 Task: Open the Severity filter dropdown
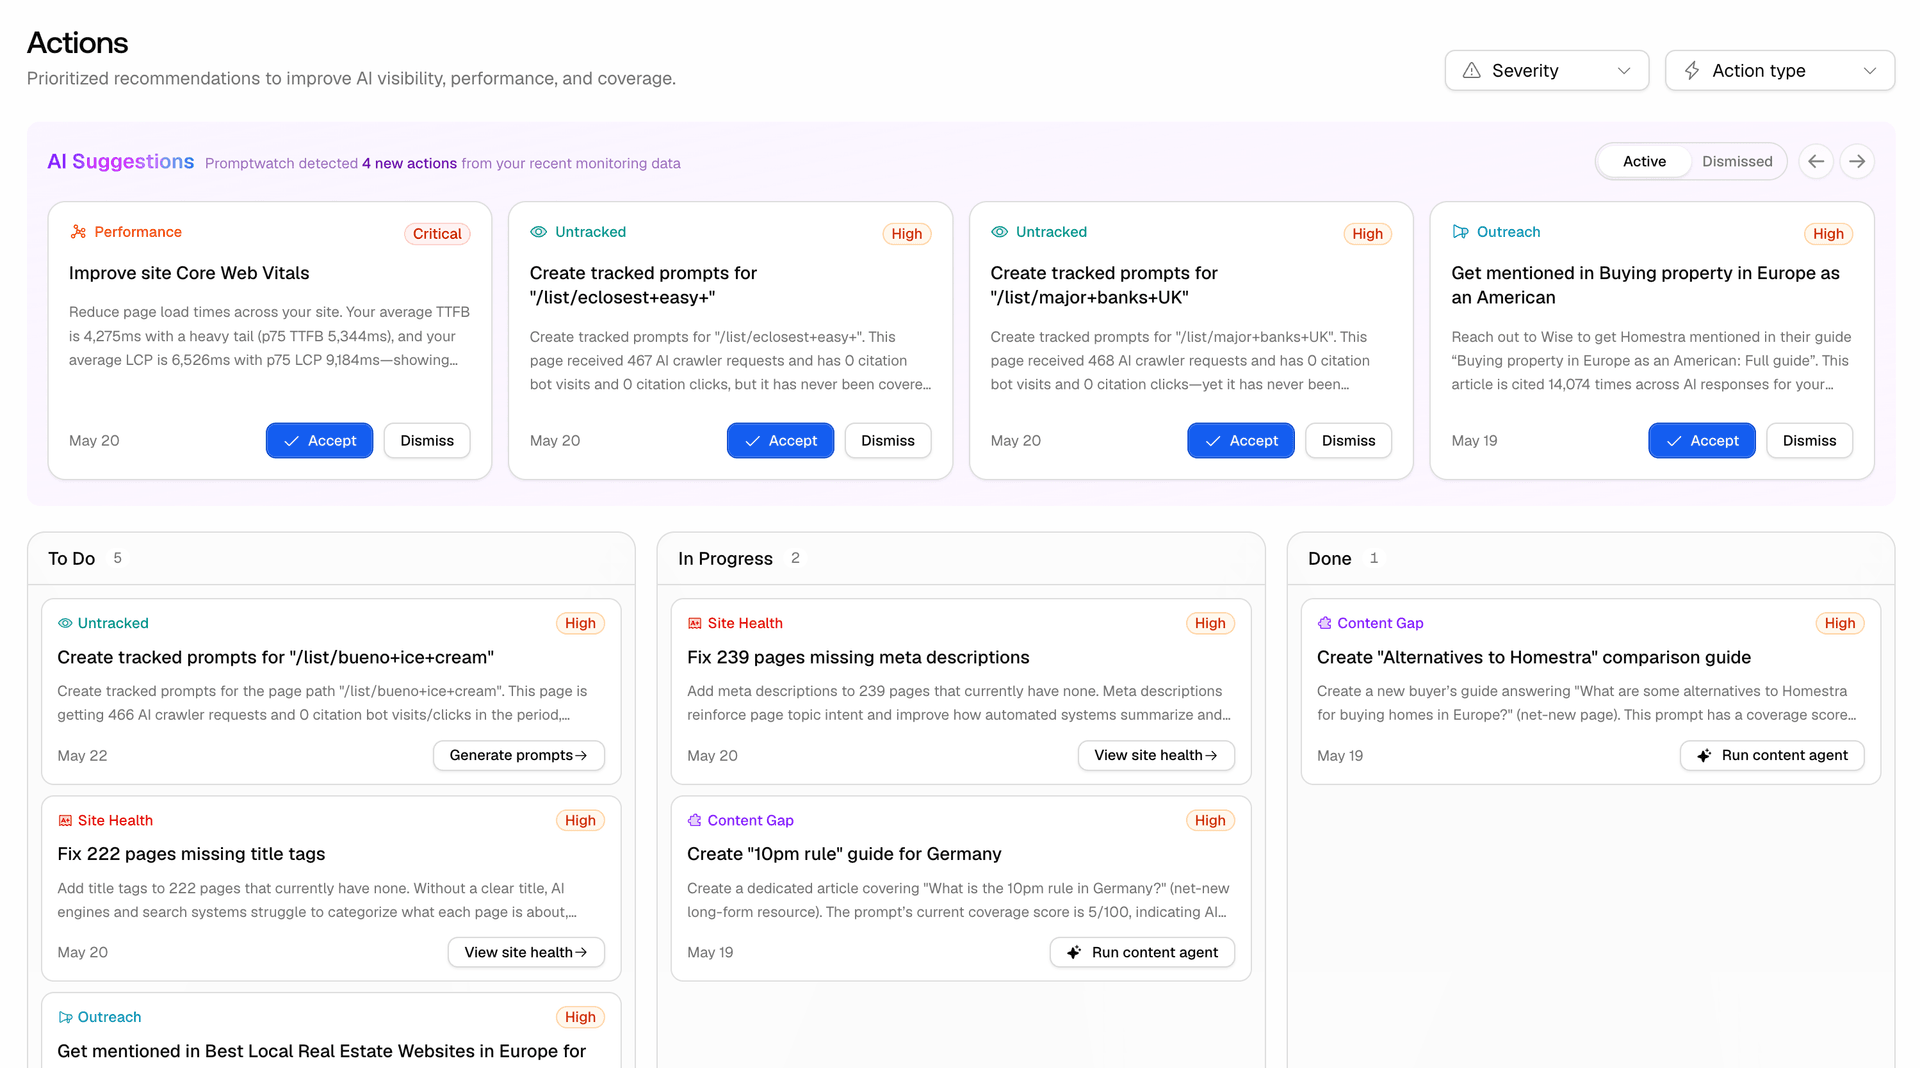1546,71
